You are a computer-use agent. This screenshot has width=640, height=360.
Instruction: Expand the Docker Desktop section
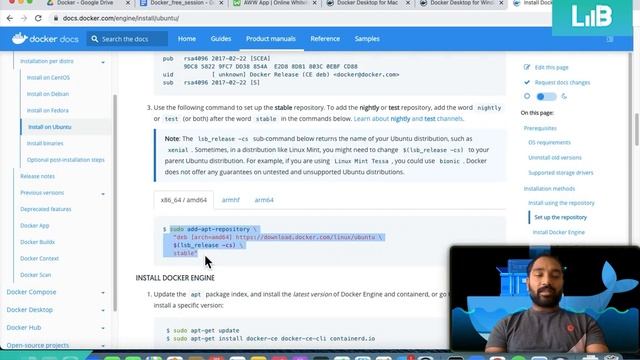(x=103, y=310)
